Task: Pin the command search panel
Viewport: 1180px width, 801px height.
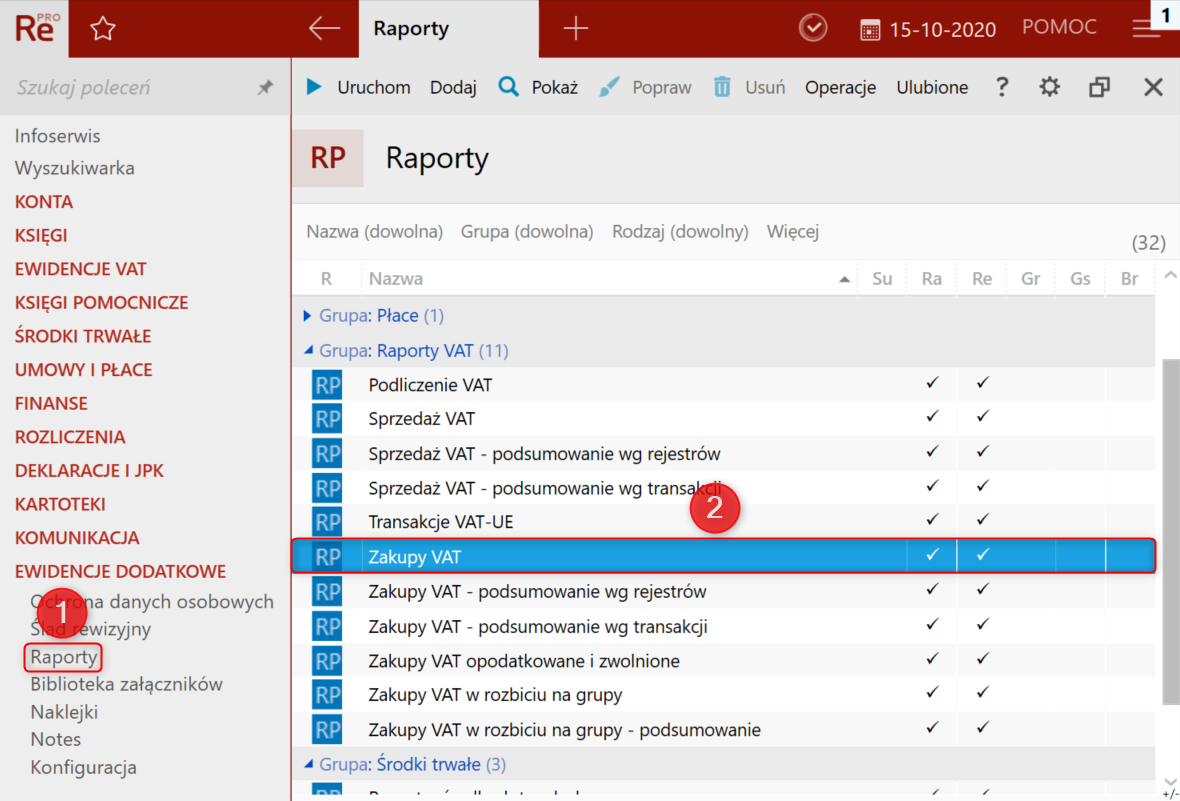Action: pyautogui.click(x=265, y=88)
